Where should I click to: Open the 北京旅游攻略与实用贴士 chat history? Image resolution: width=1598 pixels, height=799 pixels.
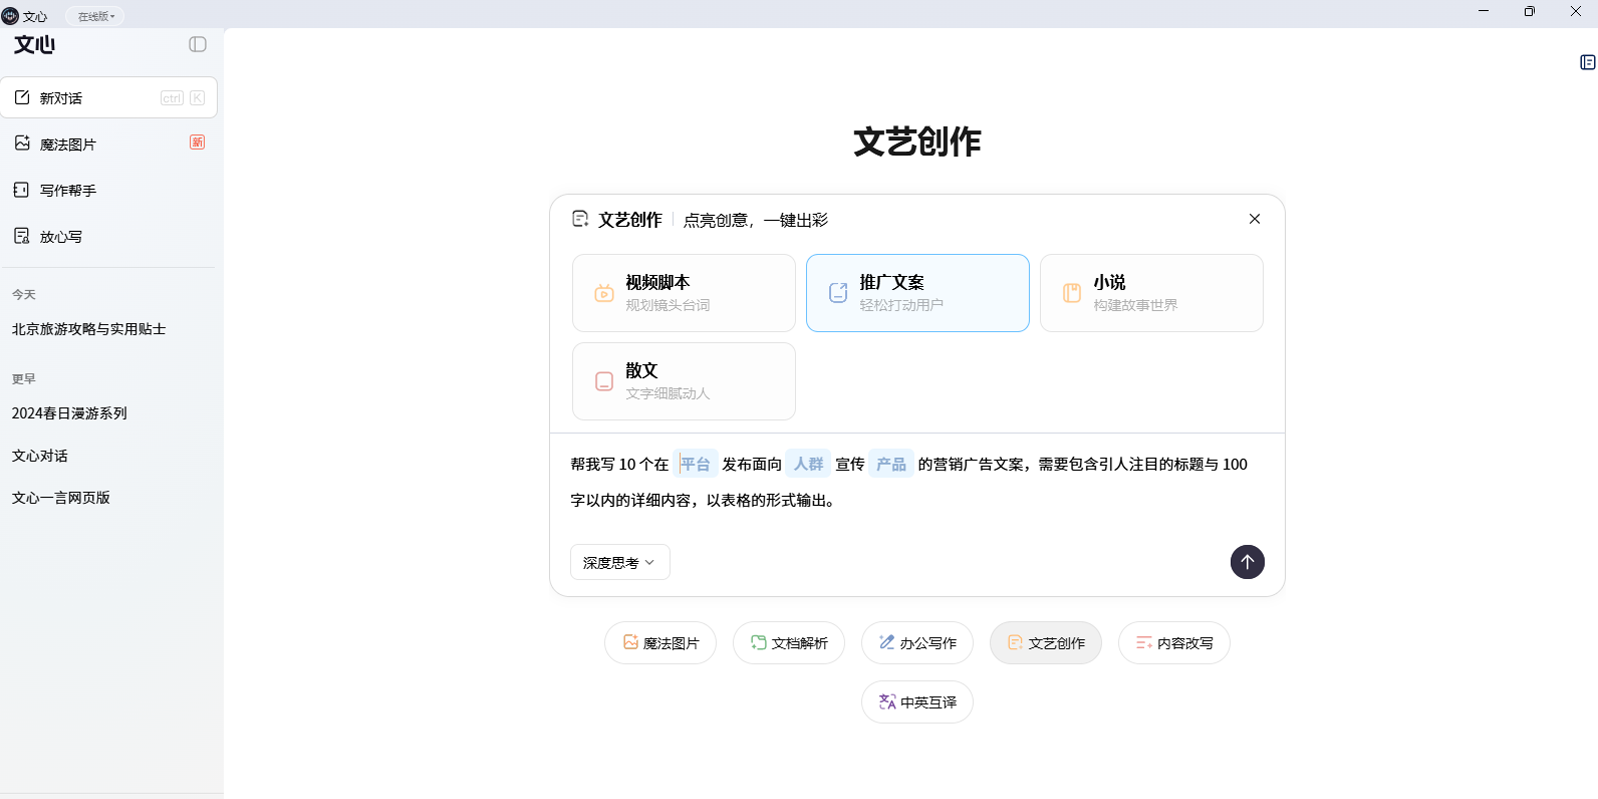click(x=89, y=329)
